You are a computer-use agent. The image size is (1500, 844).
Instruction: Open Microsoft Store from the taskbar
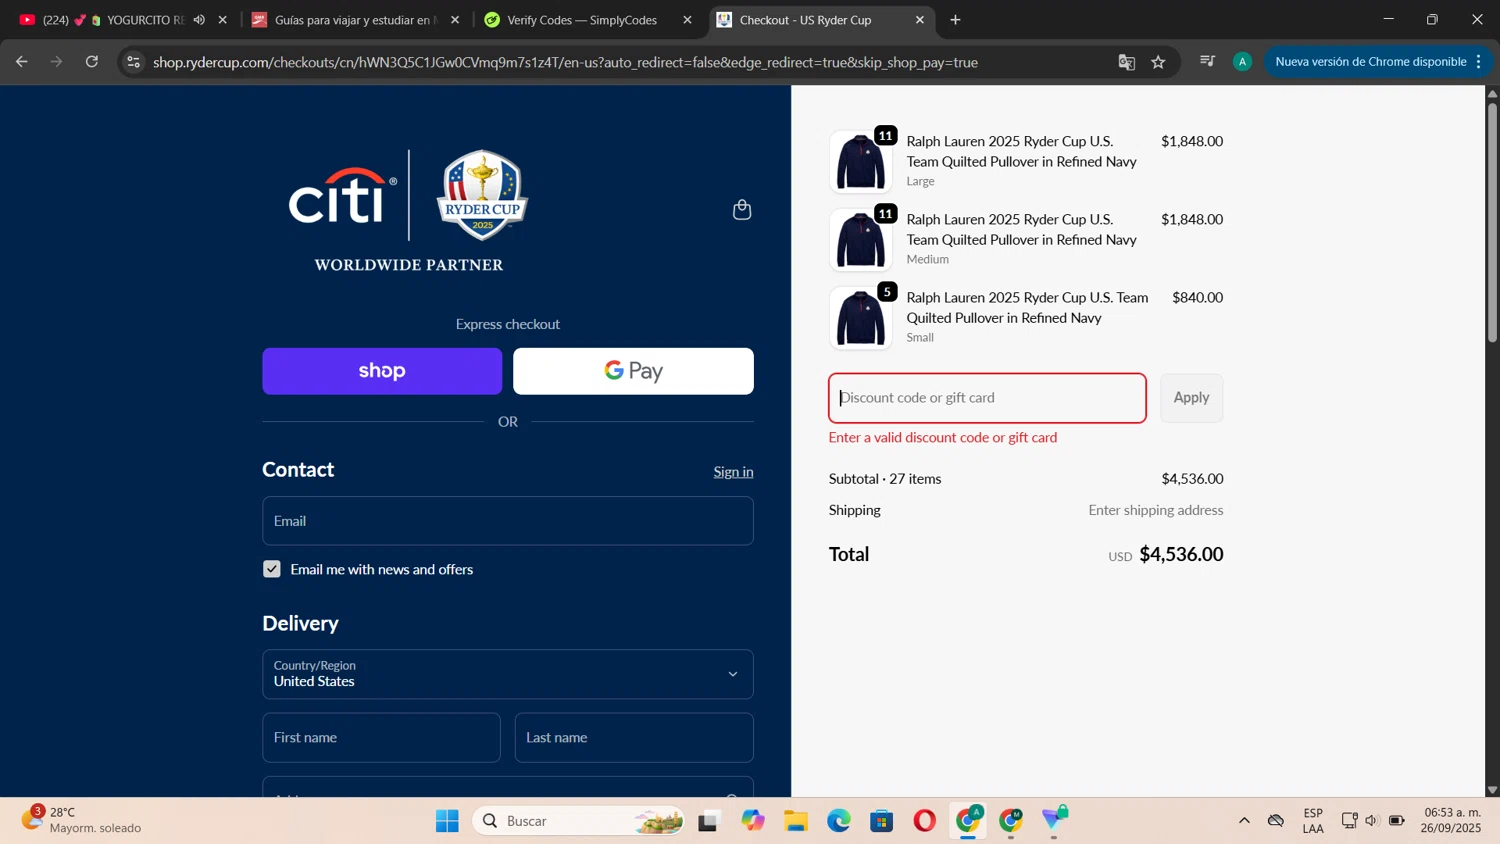(x=882, y=821)
